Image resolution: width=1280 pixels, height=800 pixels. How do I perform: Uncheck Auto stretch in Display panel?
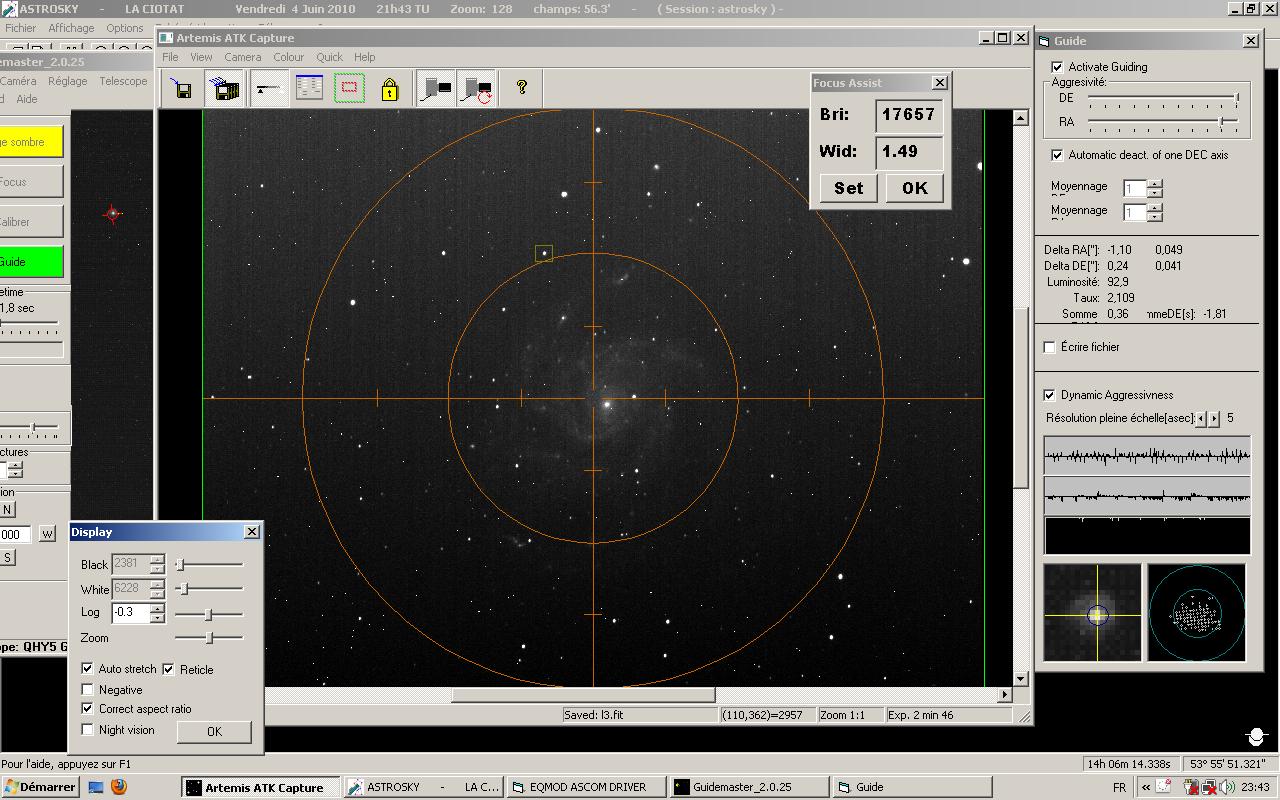click(x=88, y=669)
